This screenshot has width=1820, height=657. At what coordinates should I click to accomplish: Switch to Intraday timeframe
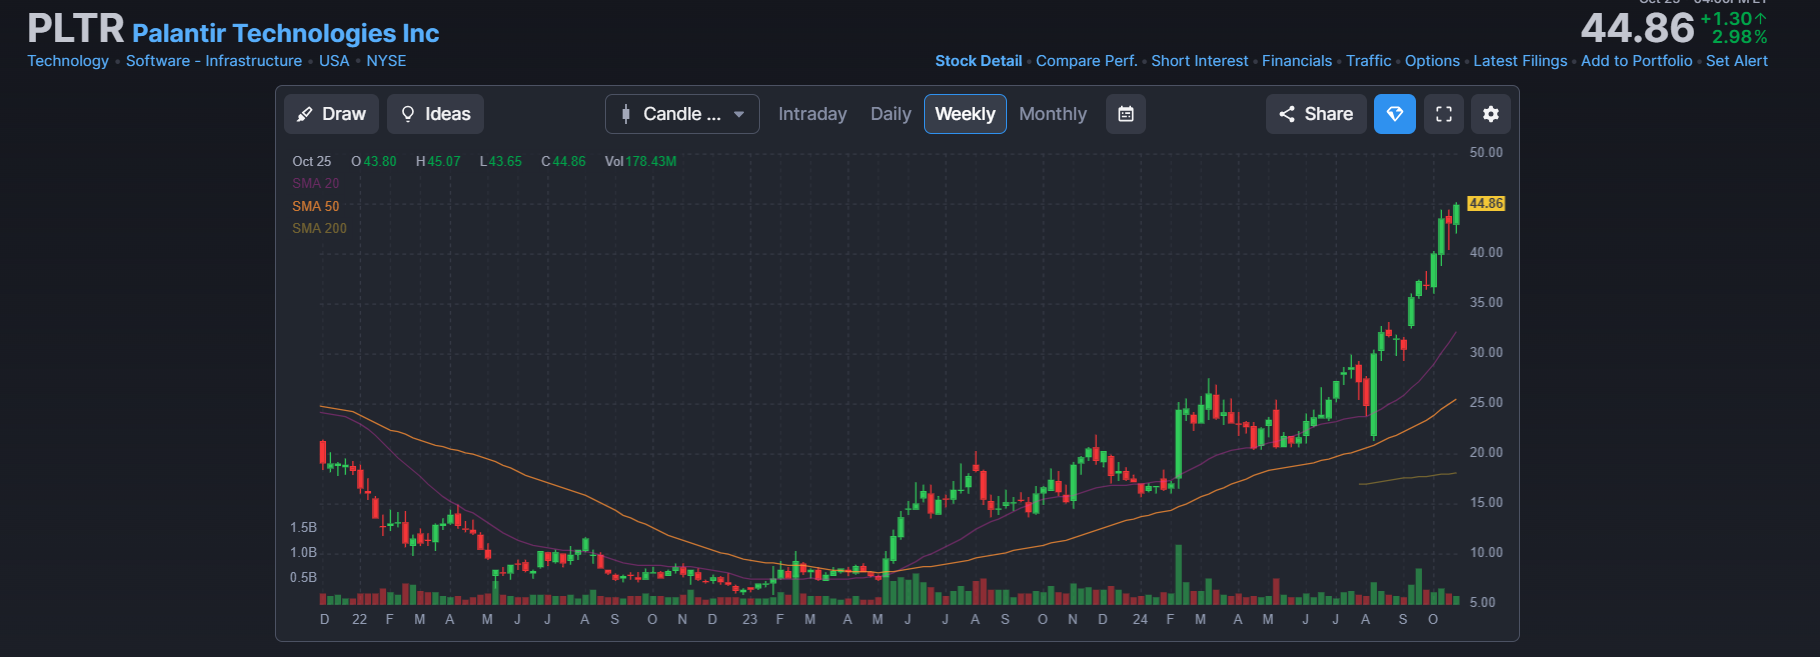pyautogui.click(x=812, y=114)
